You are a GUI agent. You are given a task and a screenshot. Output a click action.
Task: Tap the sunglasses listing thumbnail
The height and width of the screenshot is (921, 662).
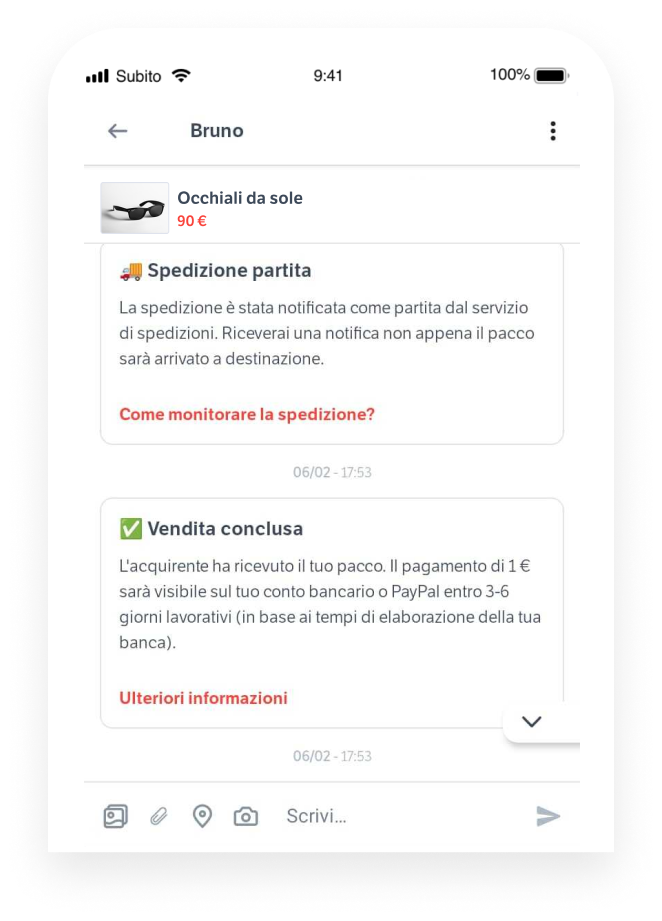pyautogui.click(x=135, y=208)
